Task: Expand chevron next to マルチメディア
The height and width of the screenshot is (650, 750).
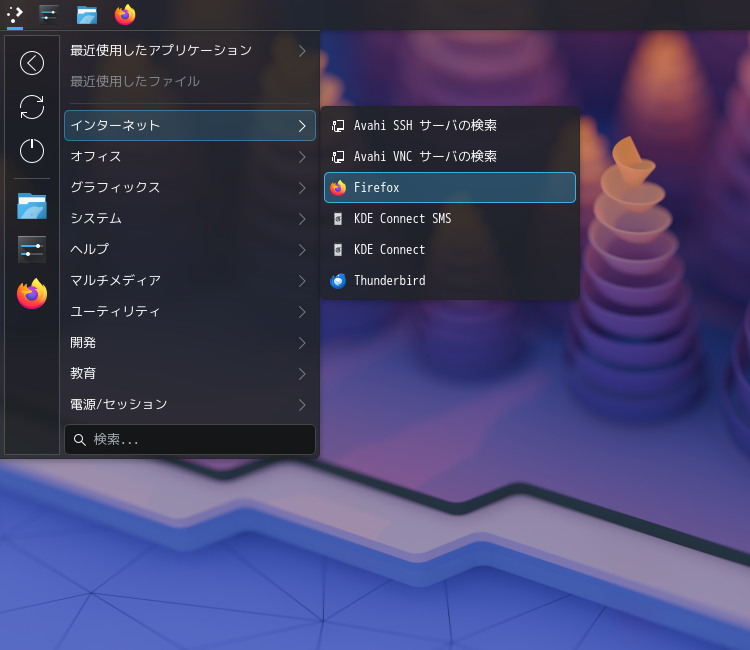Action: [x=302, y=281]
